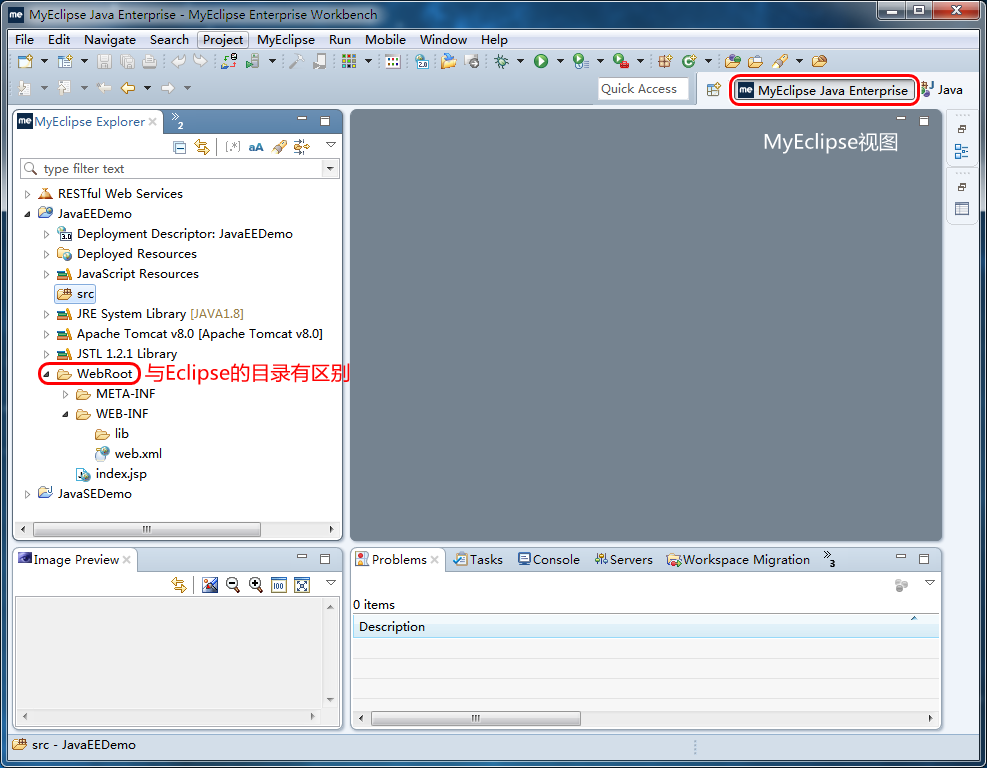Screen dimensions: 987x768
Task: Click the Print toolbar icon
Action: tap(149, 61)
